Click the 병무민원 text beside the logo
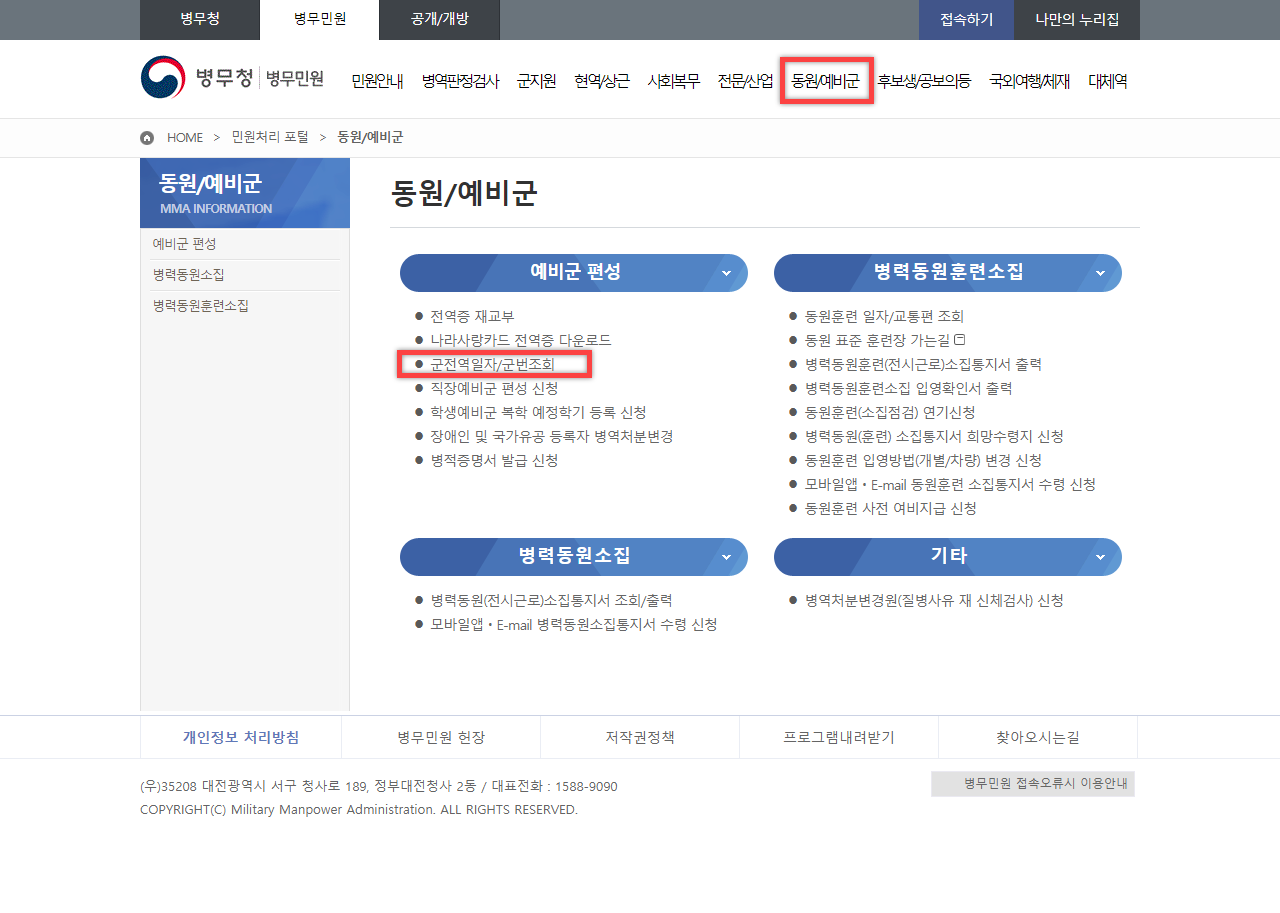The height and width of the screenshot is (913, 1280). pos(295,79)
